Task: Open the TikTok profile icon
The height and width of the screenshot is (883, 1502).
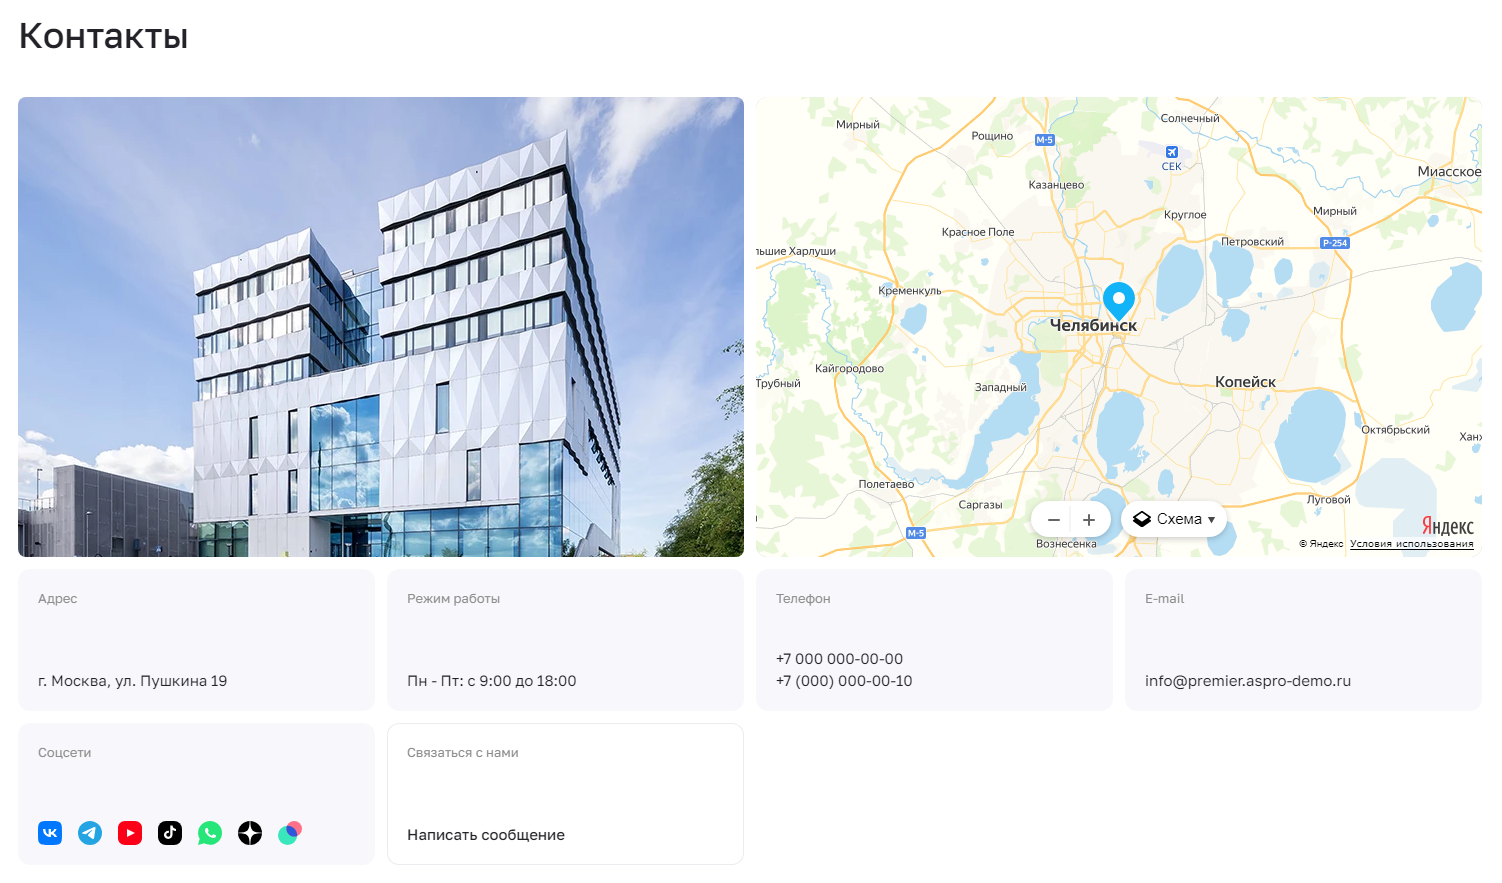Action: [170, 833]
